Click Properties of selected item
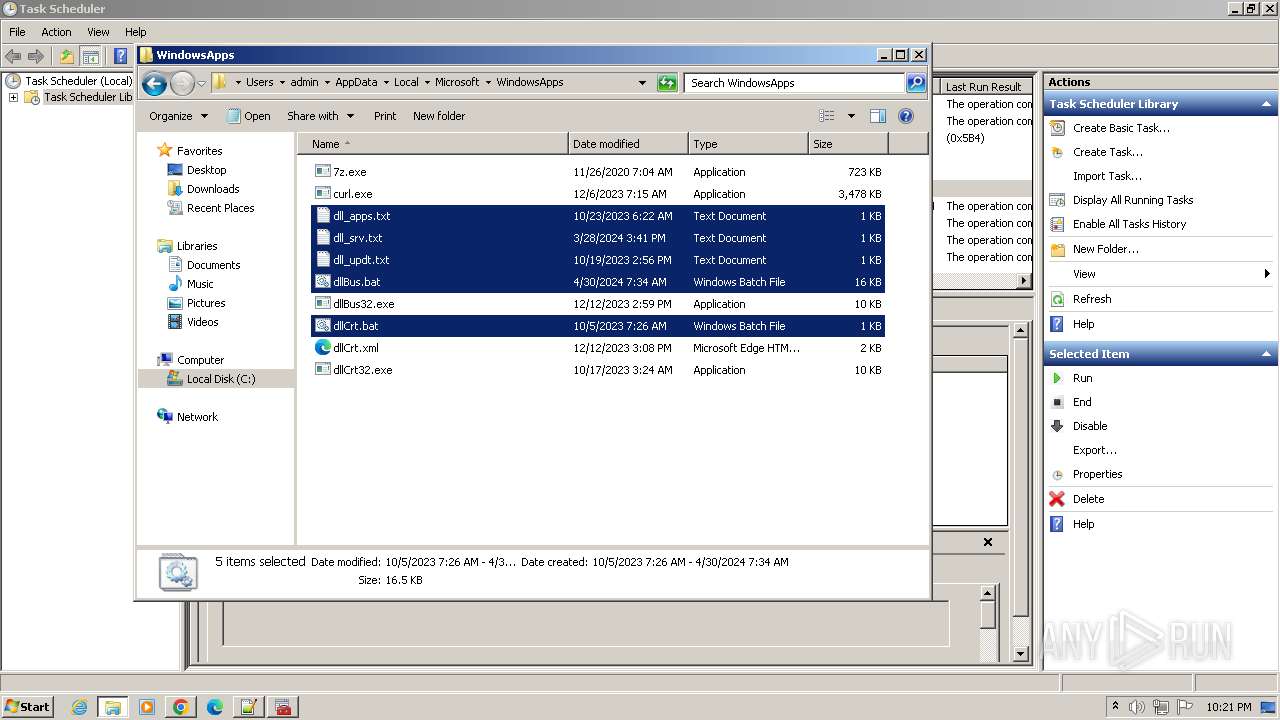Screen dimensions: 1280x720 coord(1097,474)
